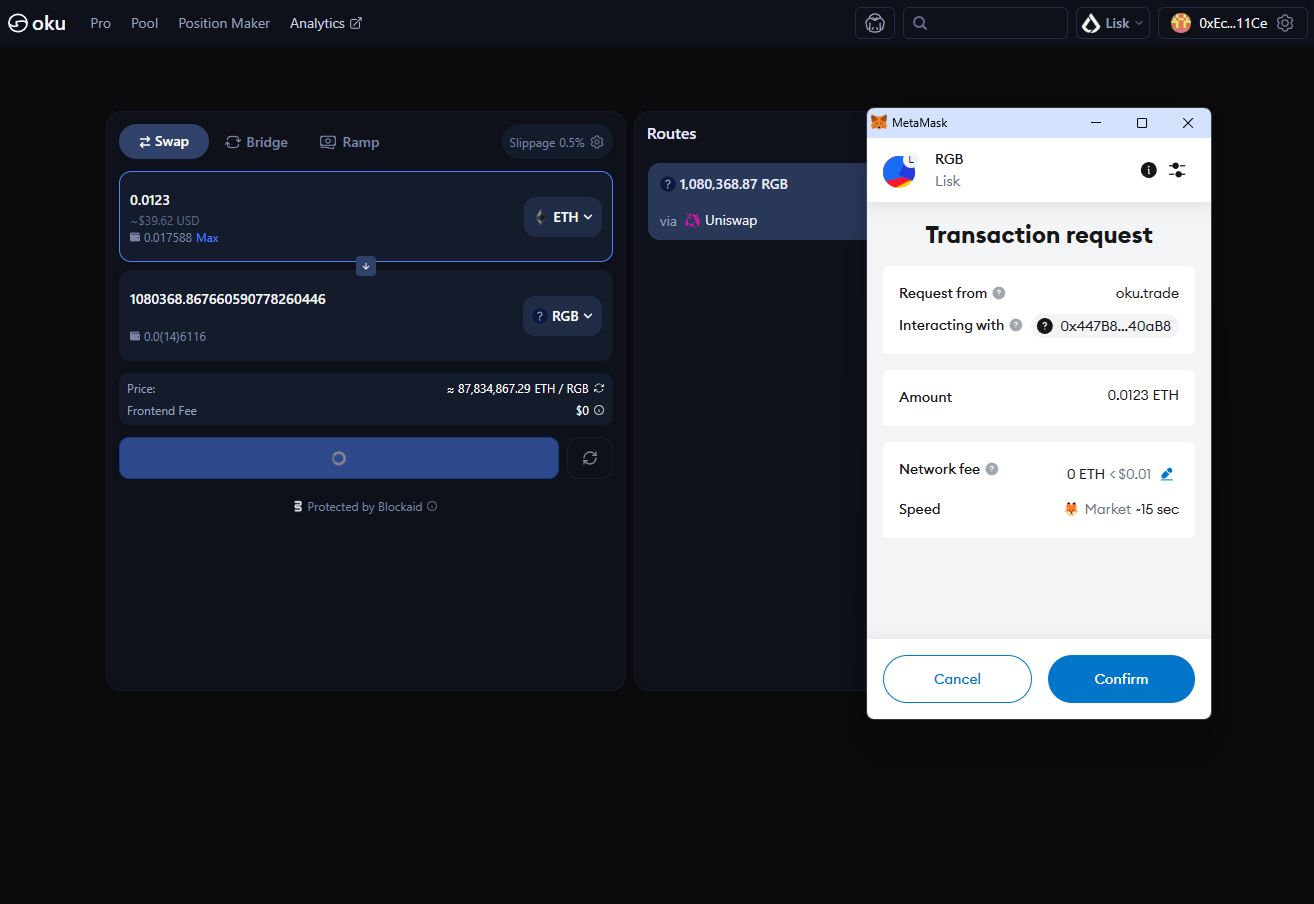Open MetaMask transaction info icon

1149,170
